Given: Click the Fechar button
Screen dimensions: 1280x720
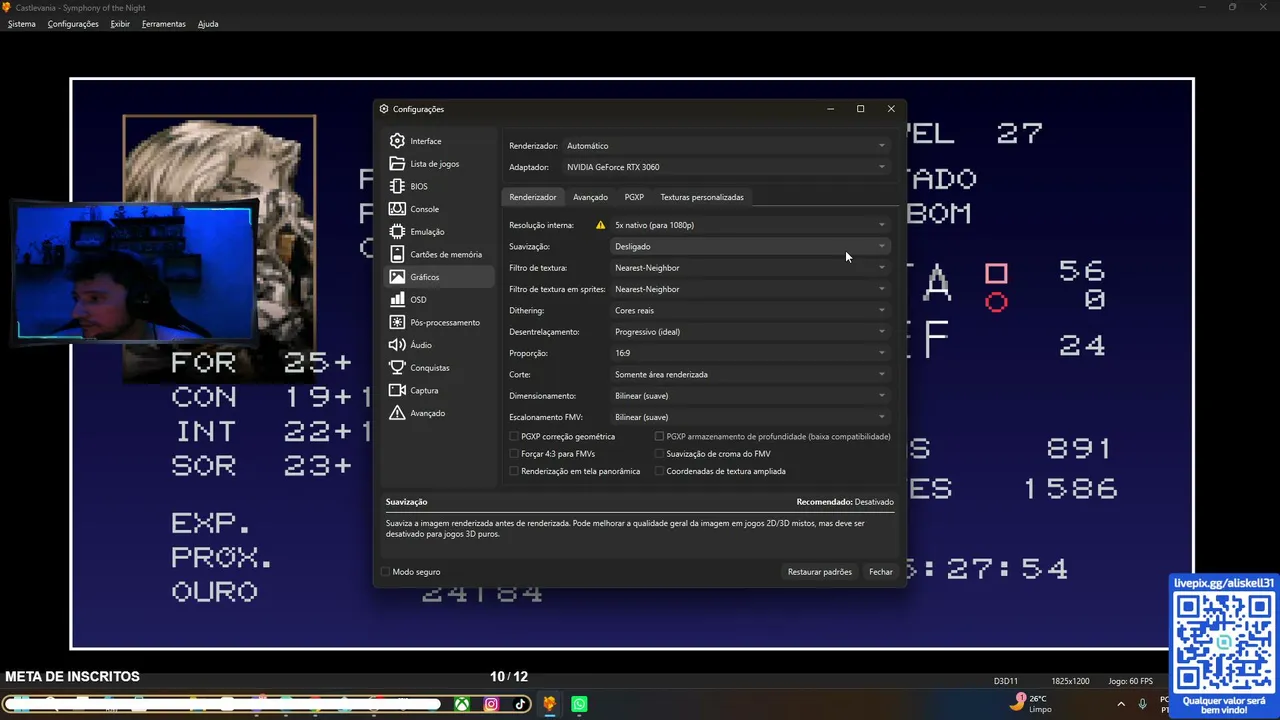Looking at the screenshot, I should 881,572.
